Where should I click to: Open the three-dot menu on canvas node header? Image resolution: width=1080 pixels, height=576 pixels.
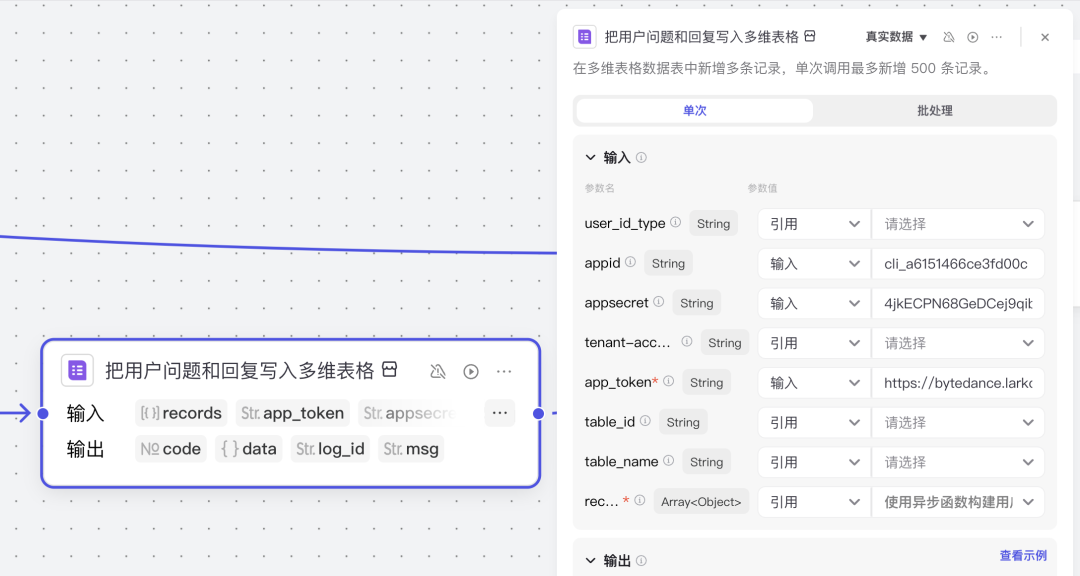pos(504,372)
